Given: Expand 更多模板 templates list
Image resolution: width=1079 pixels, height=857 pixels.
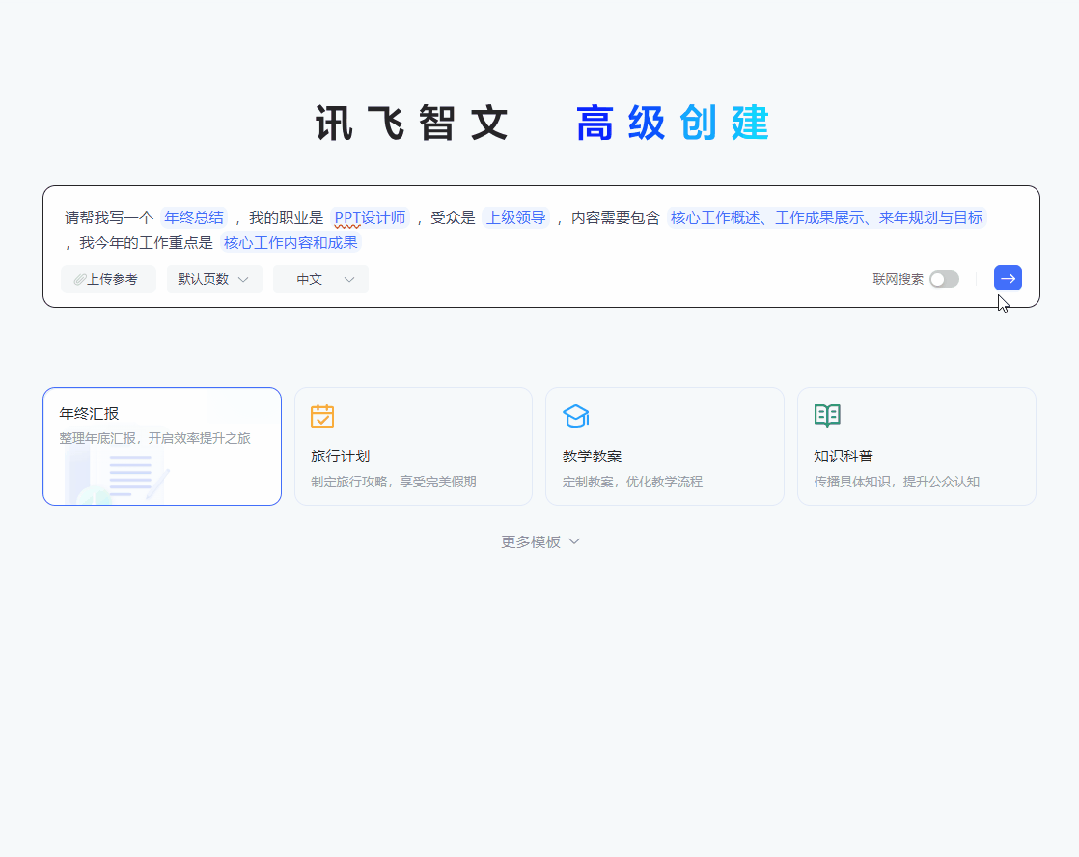Looking at the screenshot, I should click(540, 542).
